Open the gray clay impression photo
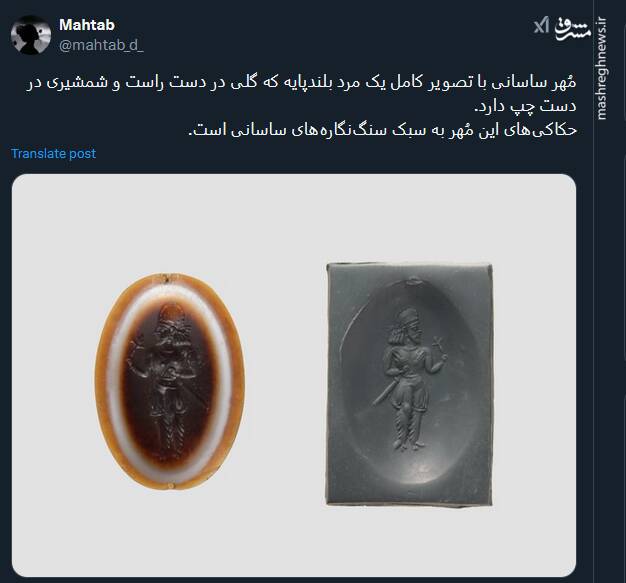This screenshot has width=626, height=583. tap(409, 385)
